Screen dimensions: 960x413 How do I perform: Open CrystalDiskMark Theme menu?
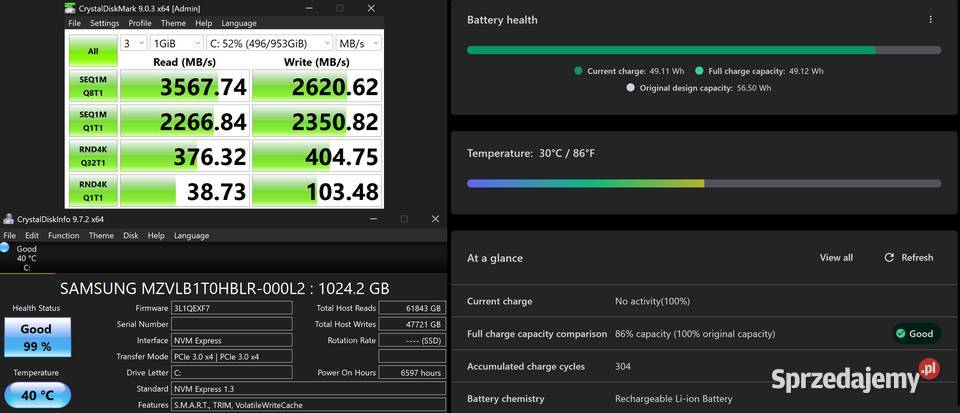(173, 23)
